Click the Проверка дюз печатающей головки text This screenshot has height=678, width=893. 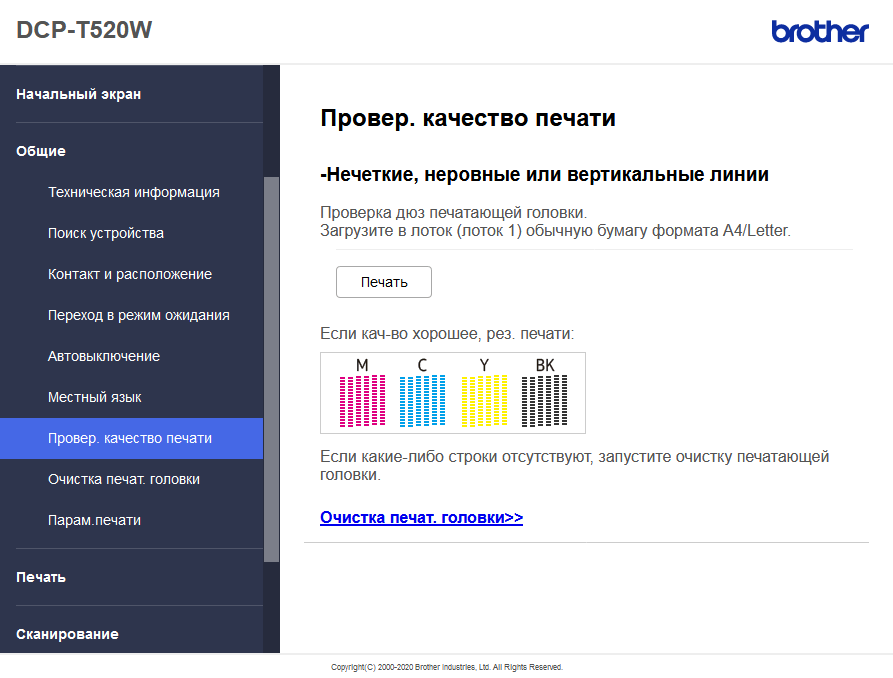tap(453, 213)
